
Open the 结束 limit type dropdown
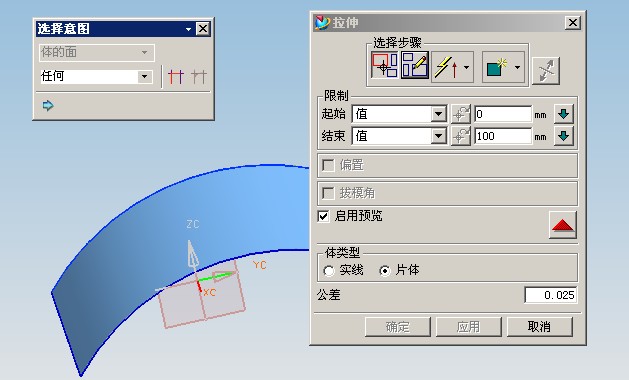tap(439, 136)
